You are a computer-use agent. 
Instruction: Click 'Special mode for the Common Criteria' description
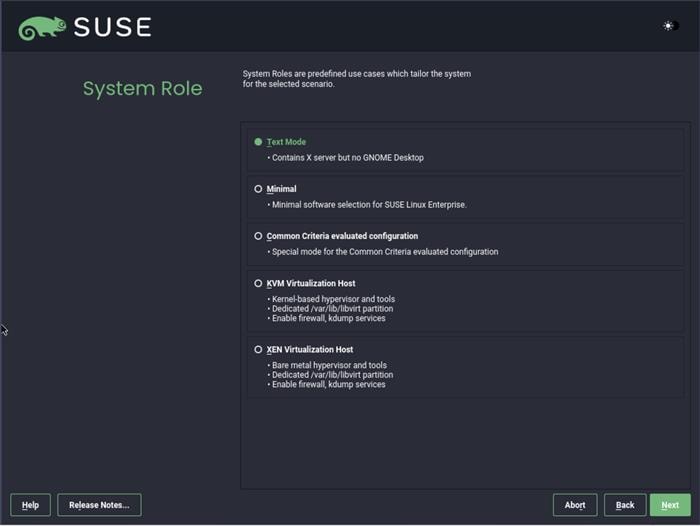[x=385, y=252]
